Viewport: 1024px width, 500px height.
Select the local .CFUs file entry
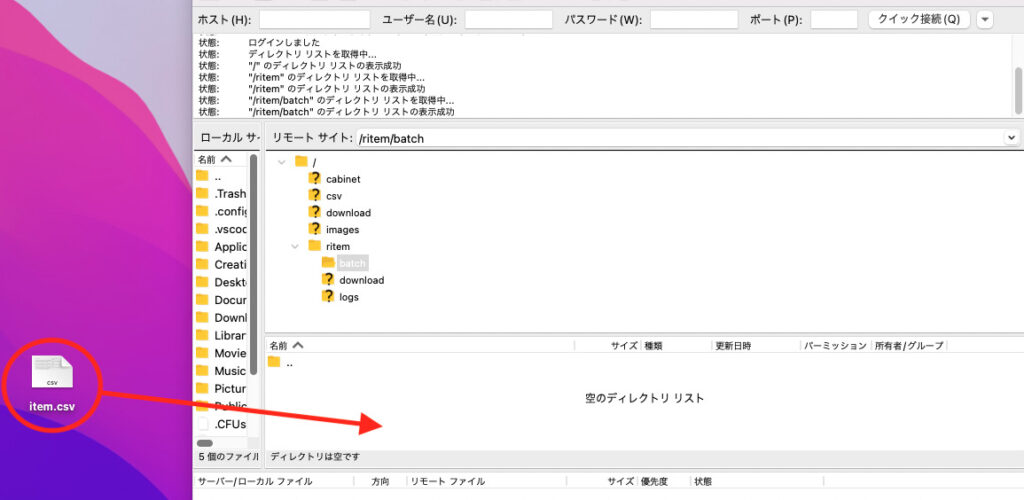tap(221, 424)
